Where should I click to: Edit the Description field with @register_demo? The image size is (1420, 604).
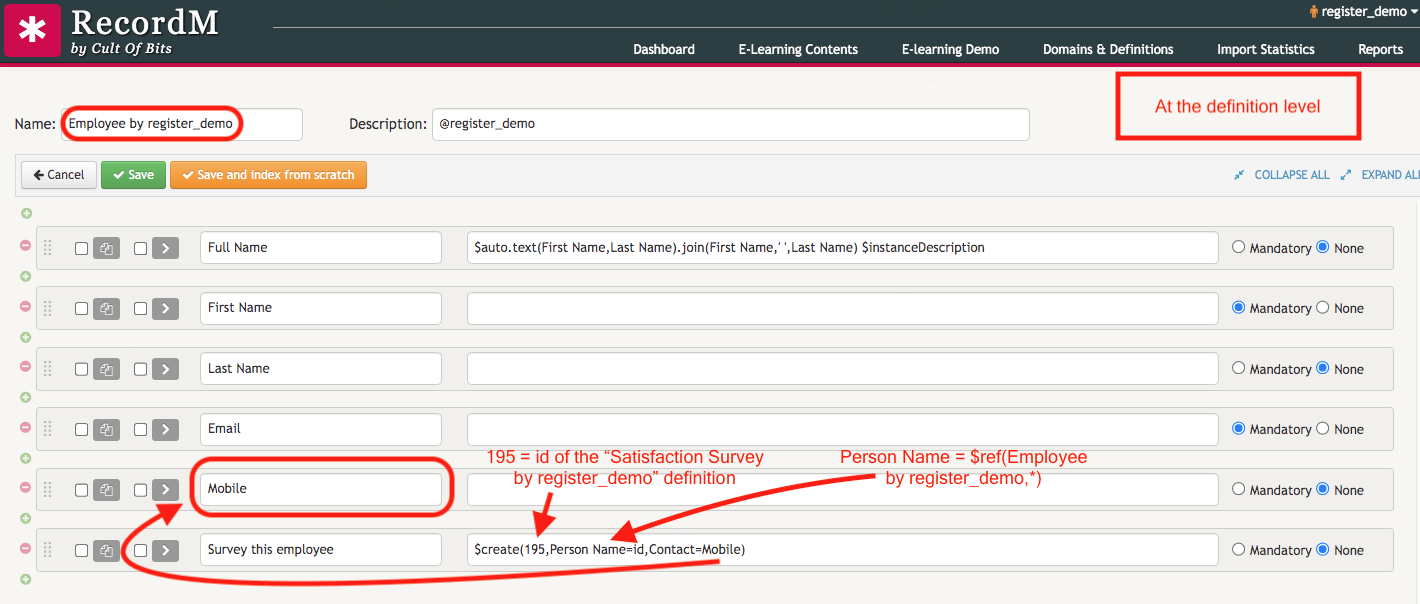[x=731, y=124]
